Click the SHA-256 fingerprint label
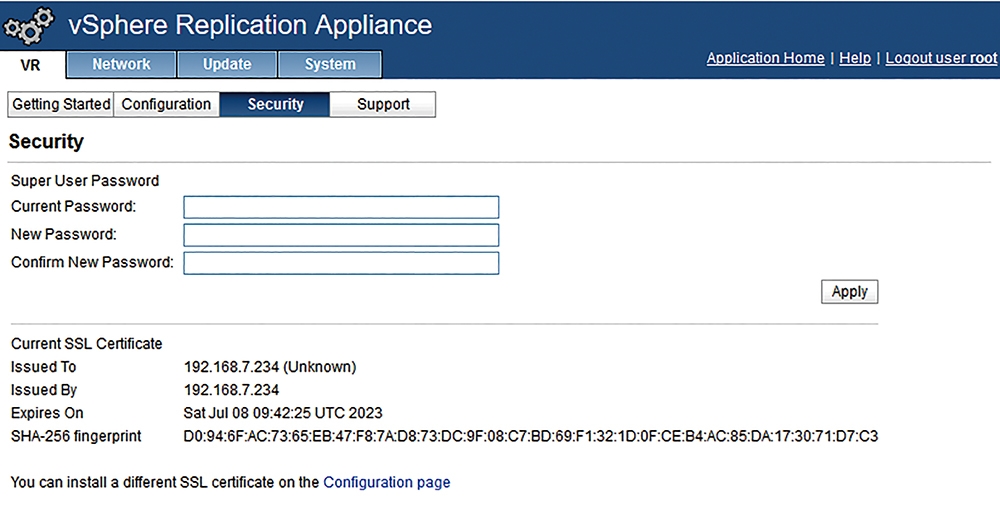Screen dimensions: 1000x507 pyautogui.click(x=76, y=437)
